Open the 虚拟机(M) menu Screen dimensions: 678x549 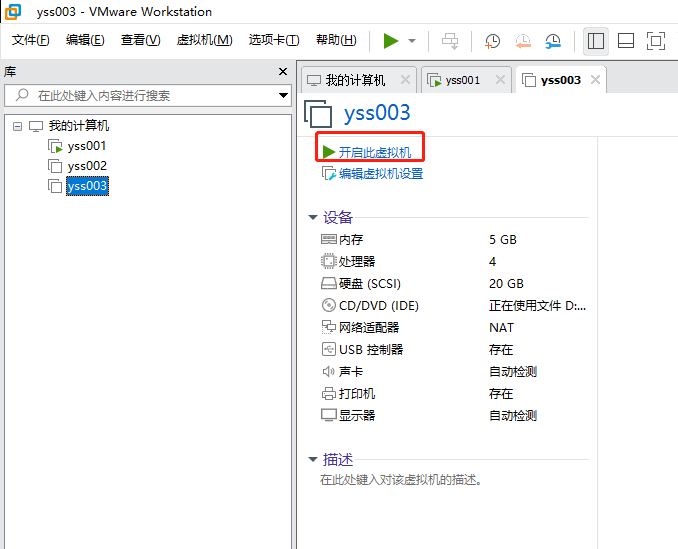point(205,40)
